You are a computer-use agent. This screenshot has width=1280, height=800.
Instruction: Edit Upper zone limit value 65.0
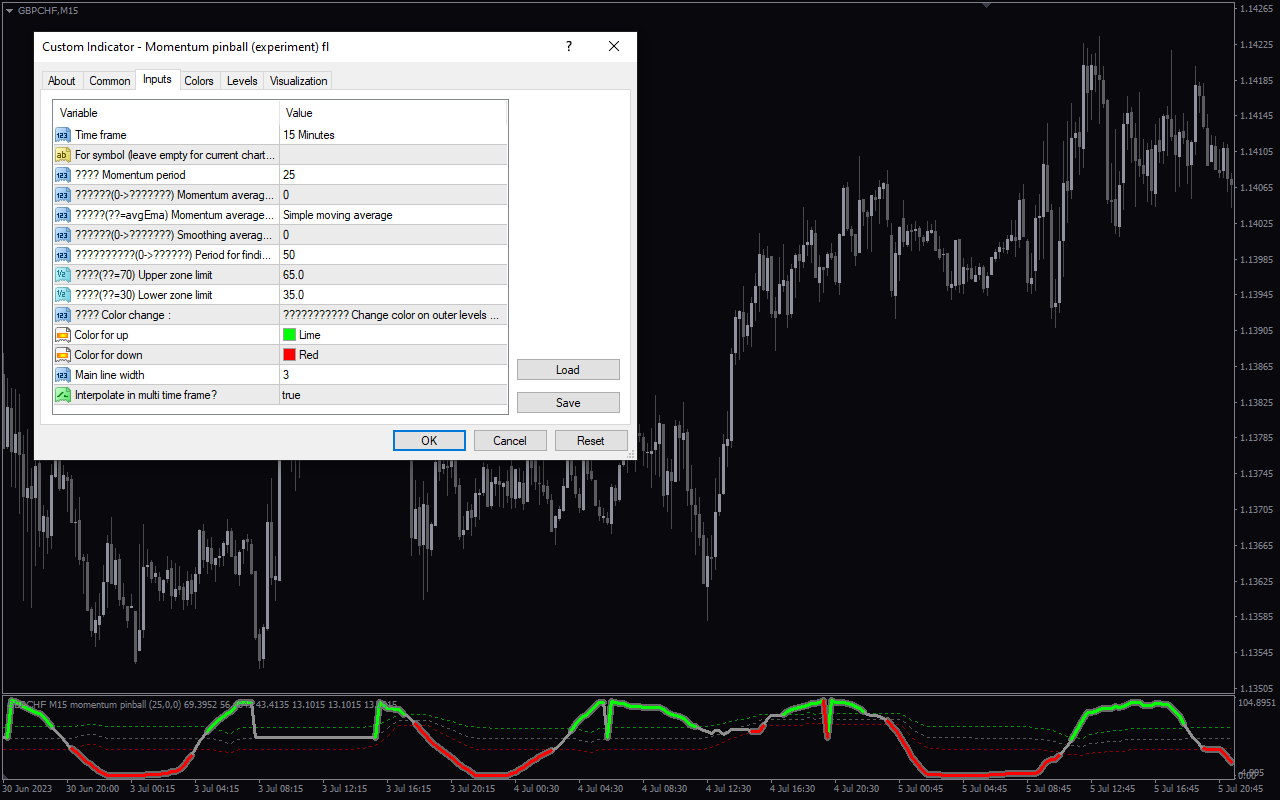coord(393,275)
